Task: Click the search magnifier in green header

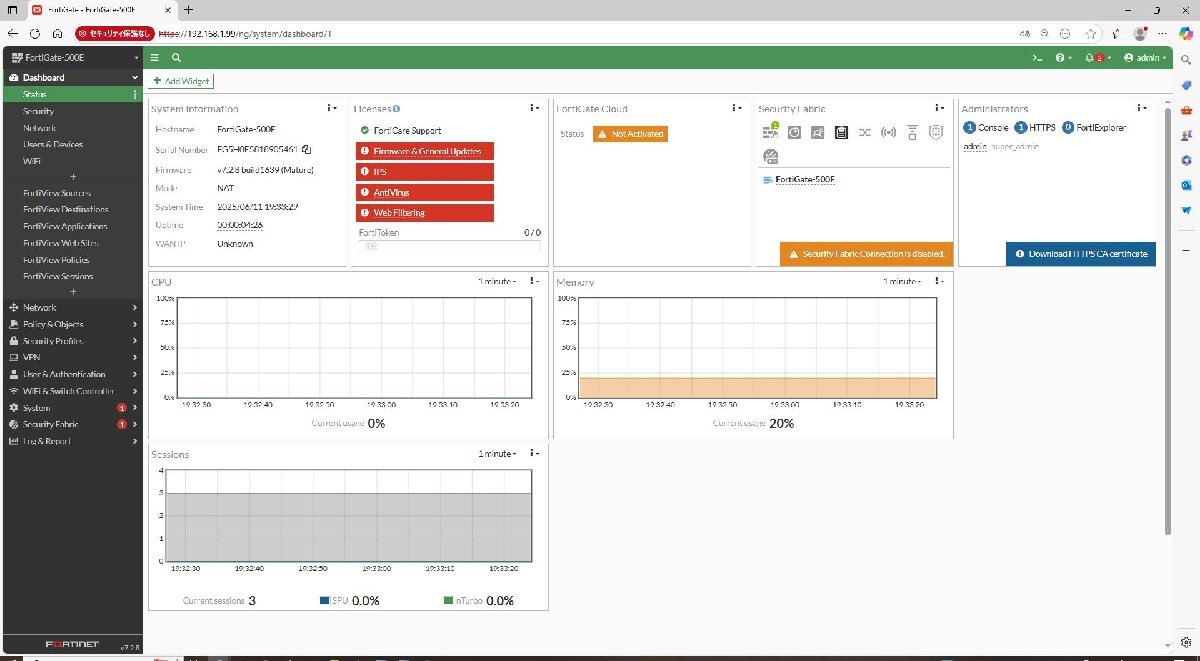Action: click(176, 58)
